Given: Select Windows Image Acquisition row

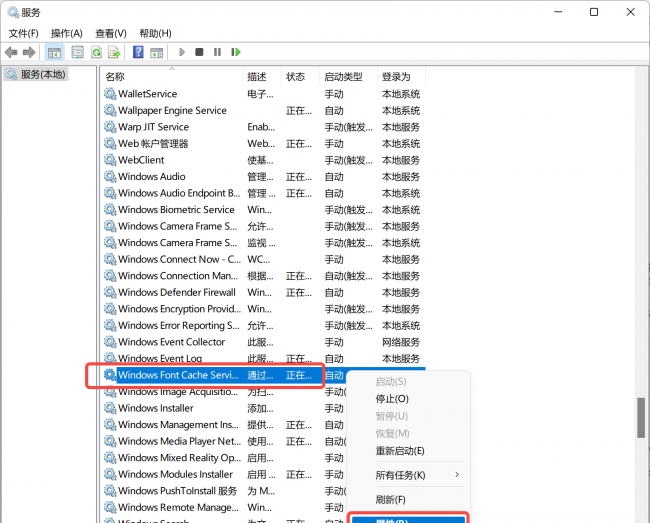Looking at the screenshot, I should pyautogui.click(x=224, y=392).
